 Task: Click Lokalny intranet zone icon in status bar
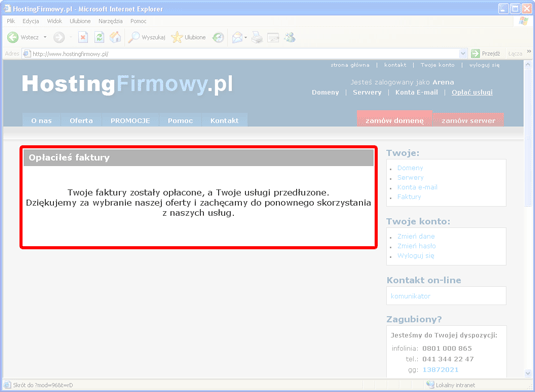[430, 385]
